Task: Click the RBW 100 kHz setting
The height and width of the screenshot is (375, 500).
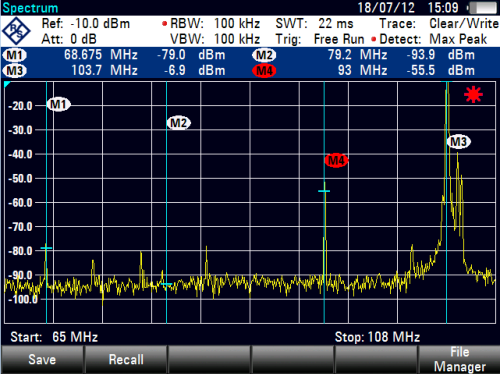Action: click(x=211, y=24)
